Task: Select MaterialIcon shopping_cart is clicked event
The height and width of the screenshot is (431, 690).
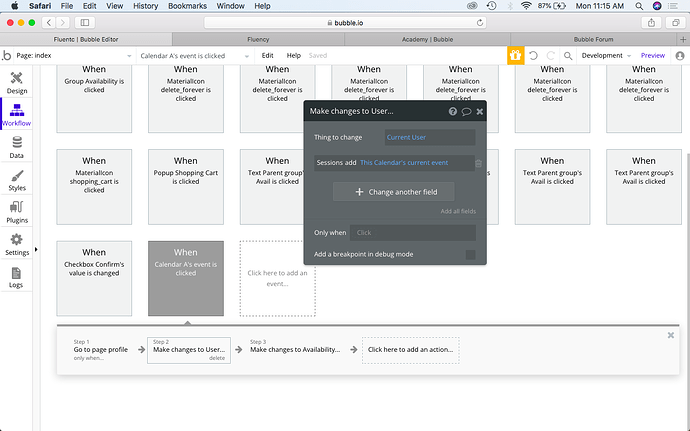Action: [94, 187]
